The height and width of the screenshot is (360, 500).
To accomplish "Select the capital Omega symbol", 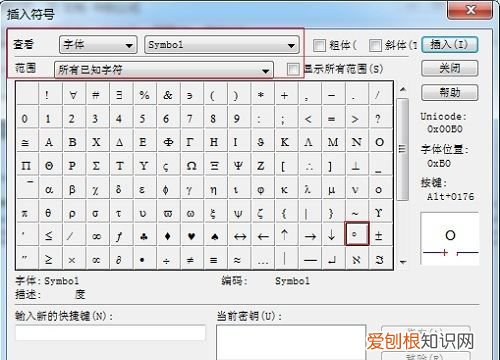I will pyautogui.click(x=191, y=165).
